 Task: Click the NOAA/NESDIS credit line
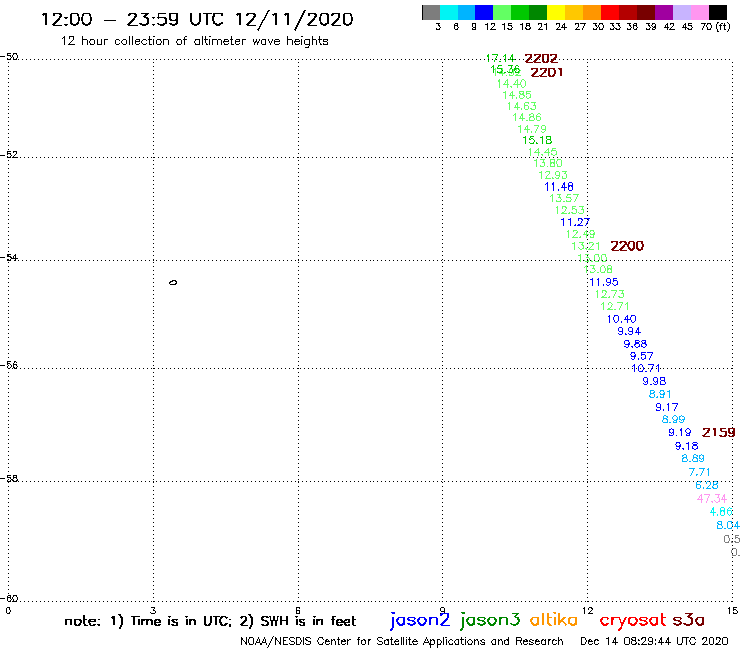click(402, 641)
